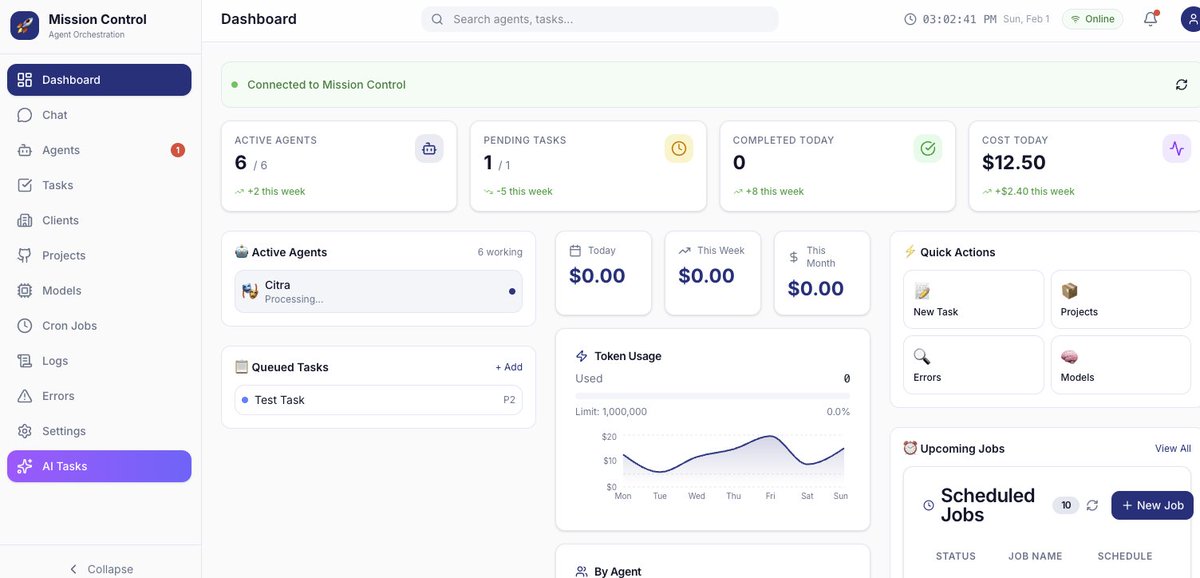
Task: Open the user profile avatar
Action: (1190, 19)
